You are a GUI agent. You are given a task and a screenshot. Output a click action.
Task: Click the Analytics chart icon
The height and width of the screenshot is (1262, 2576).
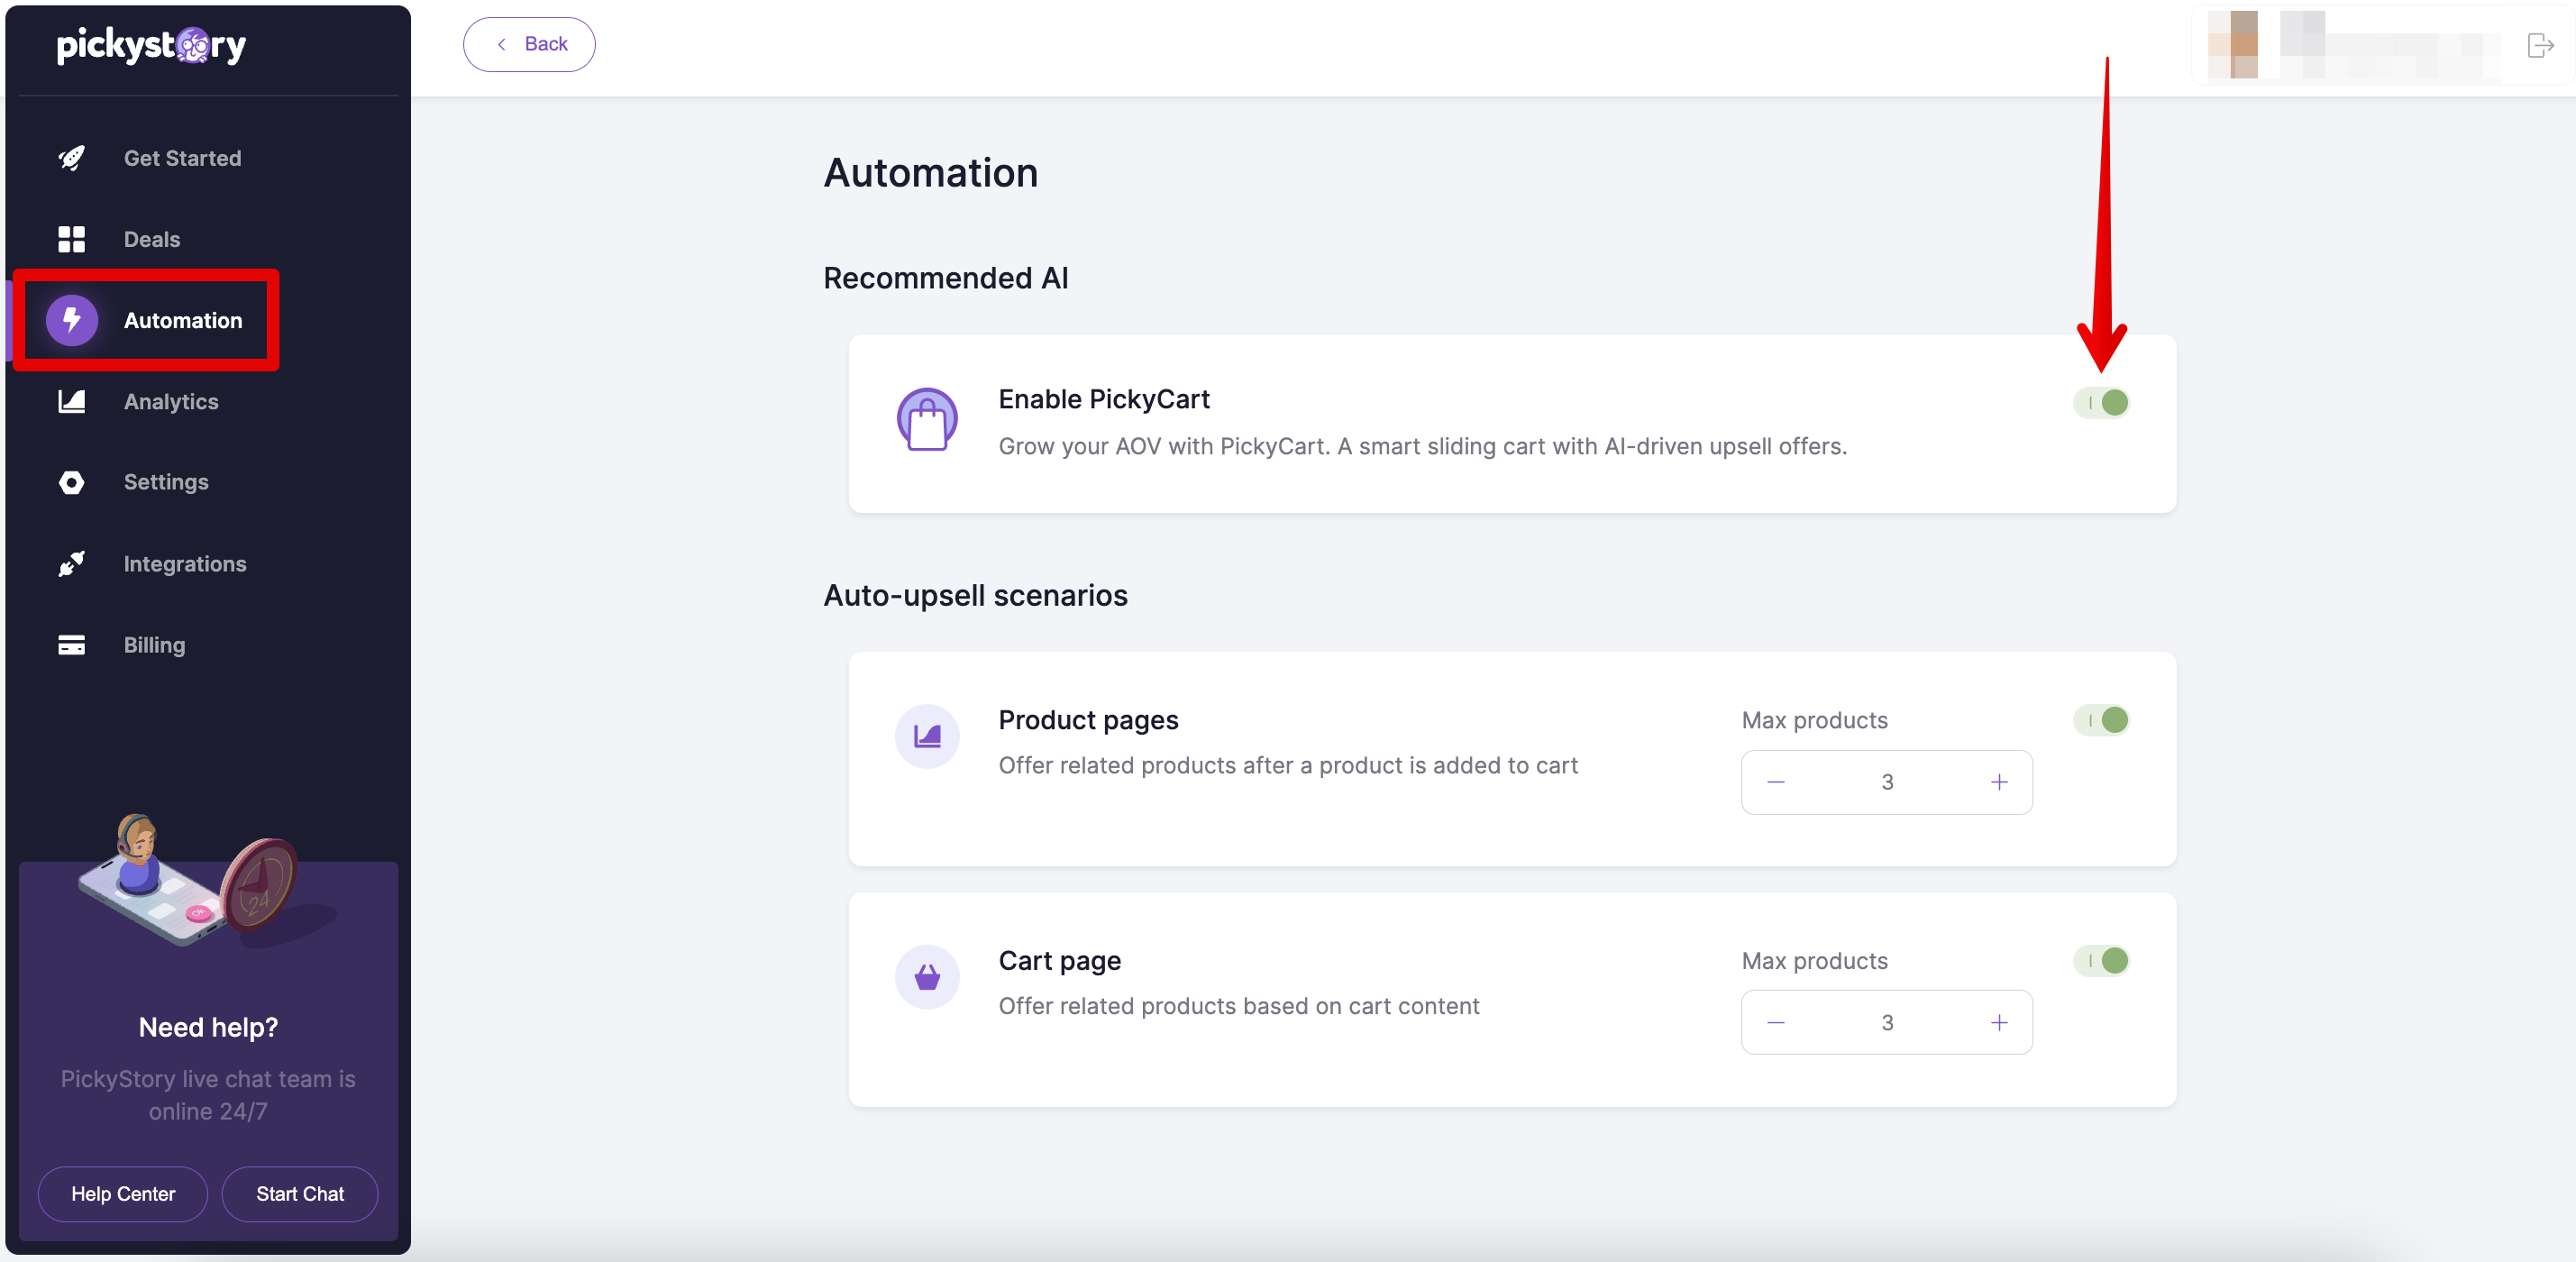[x=71, y=401]
